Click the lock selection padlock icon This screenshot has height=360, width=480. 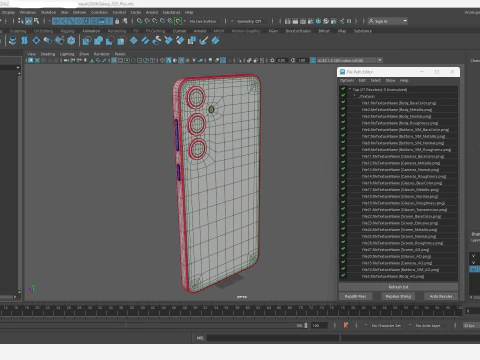[x=117, y=21]
